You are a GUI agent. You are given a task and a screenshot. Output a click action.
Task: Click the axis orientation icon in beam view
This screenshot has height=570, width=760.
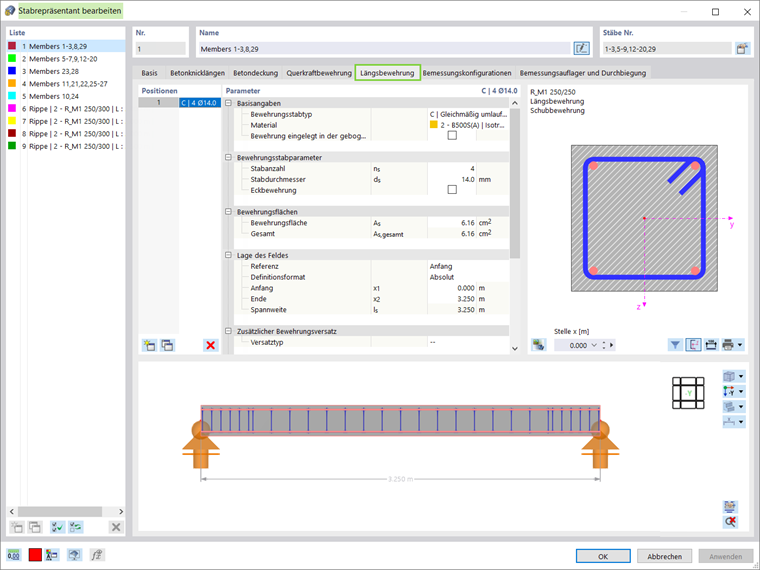pyautogui.click(x=729, y=391)
